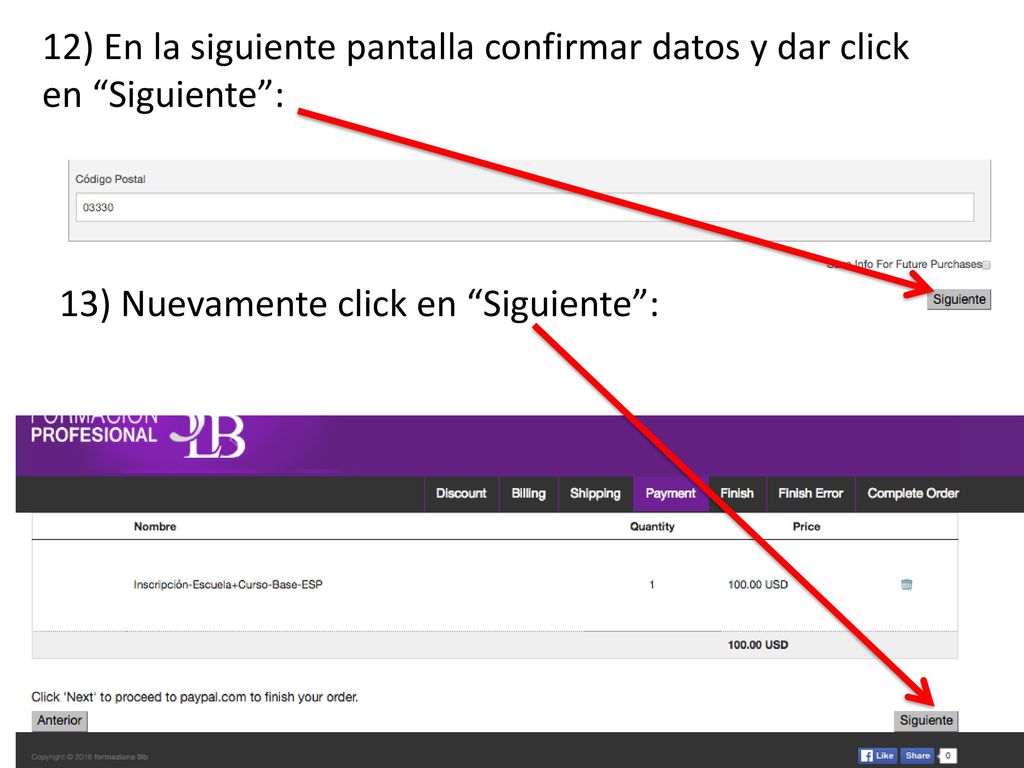The height and width of the screenshot is (768, 1024).
Task: Delete the Inscripción-Escuela item with the trash icon
Action: click(906, 584)
